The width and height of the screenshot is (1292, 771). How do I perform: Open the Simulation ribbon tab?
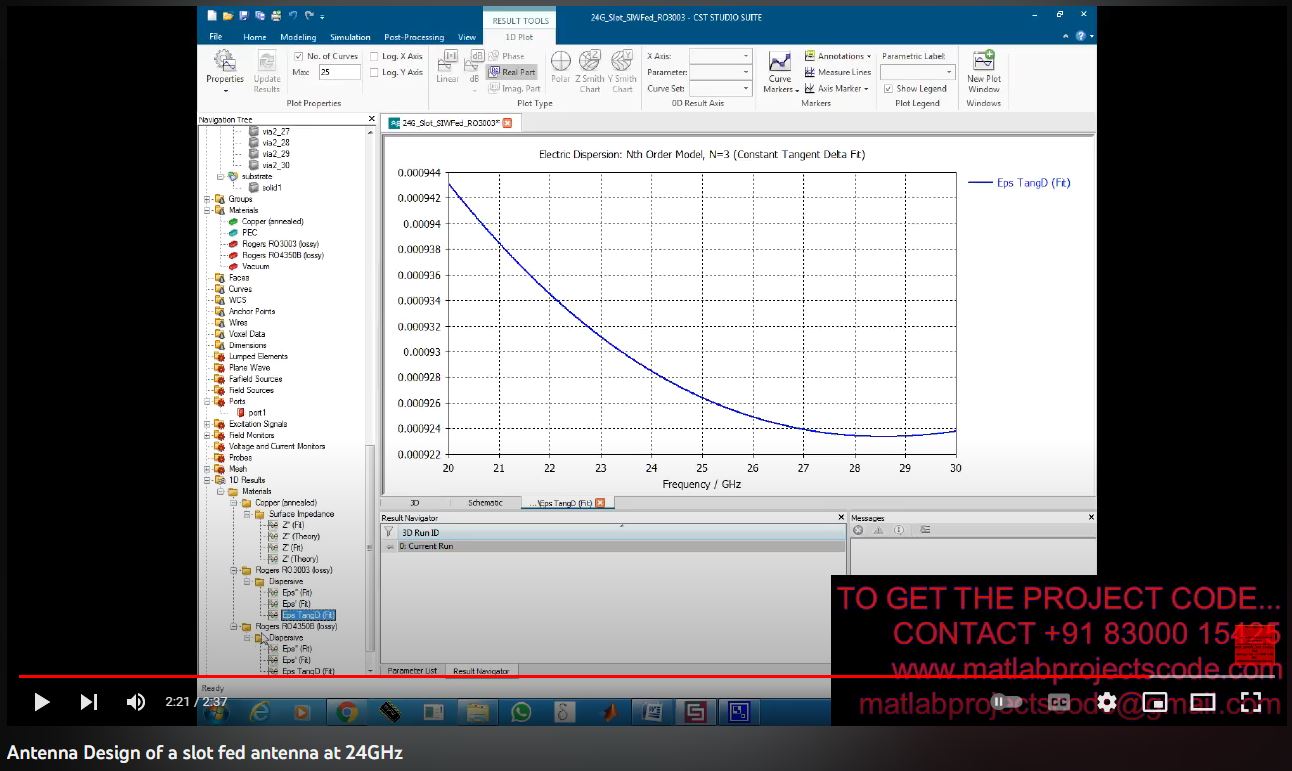click(x=350, y=37)
